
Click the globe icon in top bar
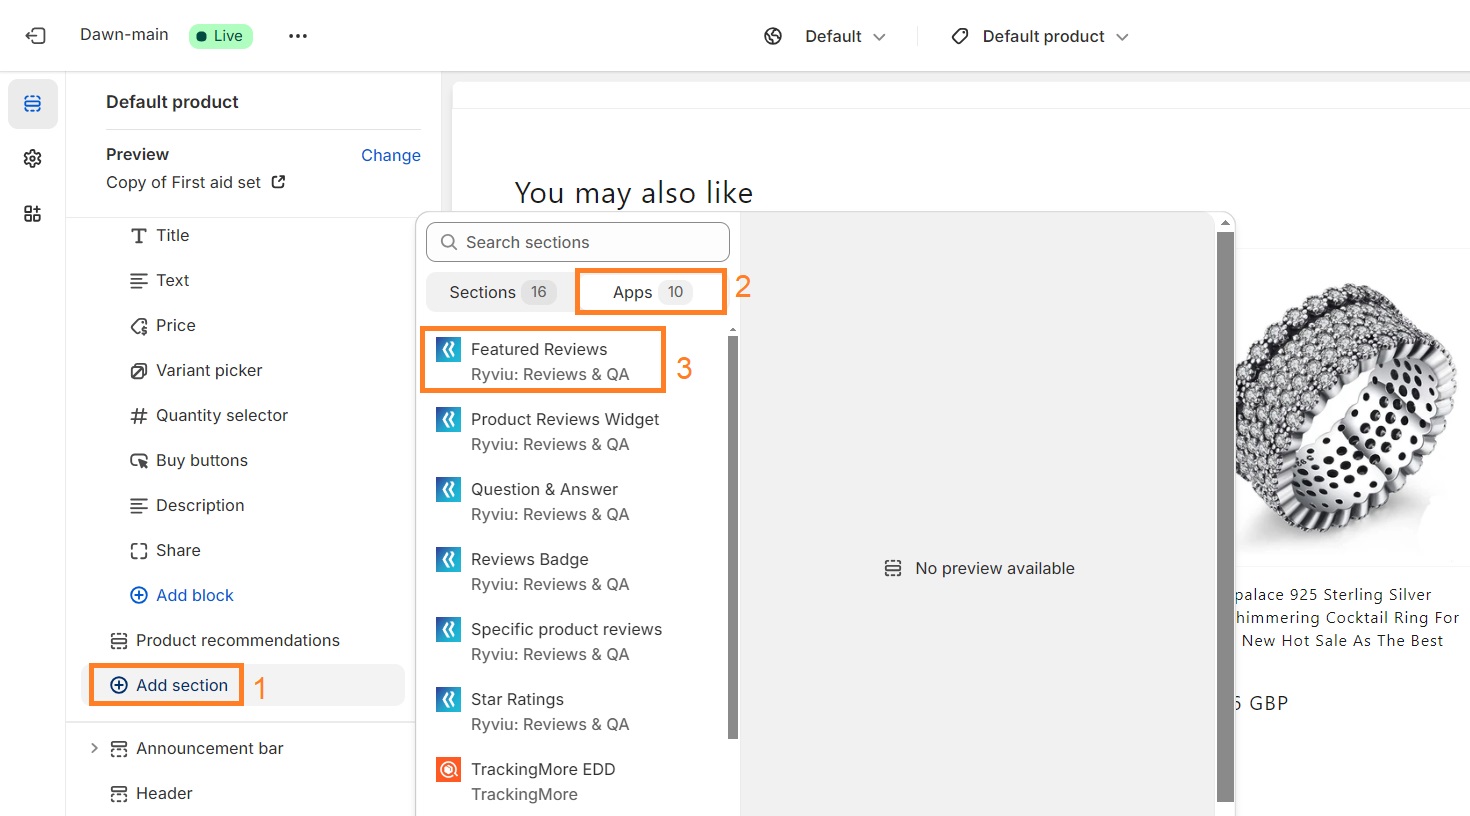(773, 36)
